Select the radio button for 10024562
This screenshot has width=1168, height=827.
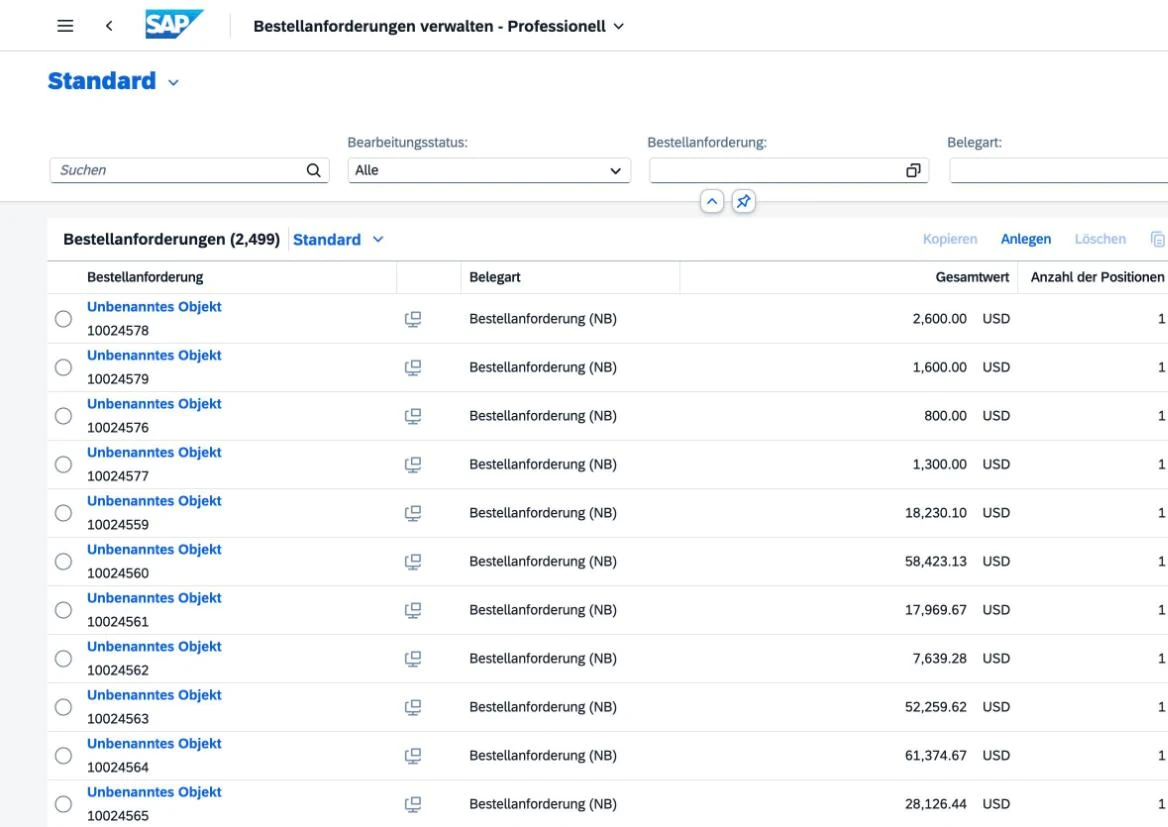(63, 658)
